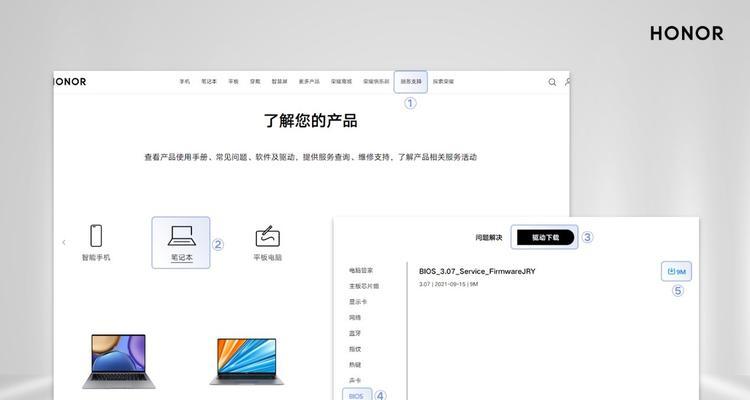The image size is (750, 400).
Task: Click the black 驱动下载 button
Action: click(x=545, y=237)
